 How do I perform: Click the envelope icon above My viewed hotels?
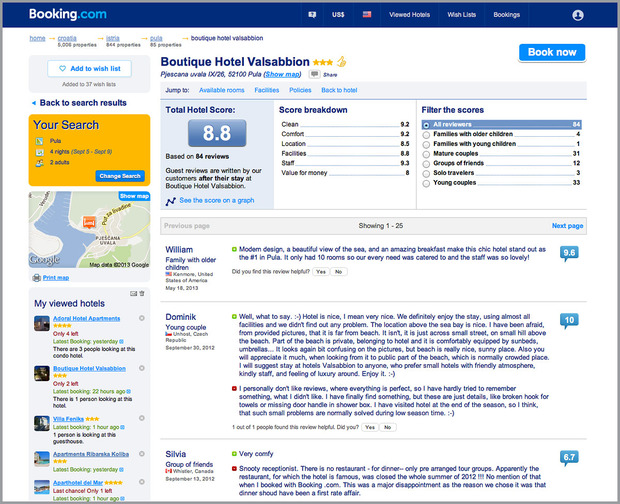(133, 293)
